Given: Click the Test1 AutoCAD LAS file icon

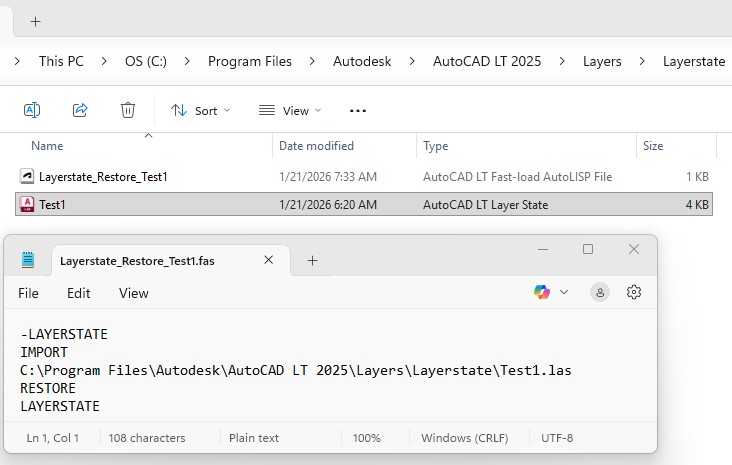Looking at the screenshot, I should 27,204.
